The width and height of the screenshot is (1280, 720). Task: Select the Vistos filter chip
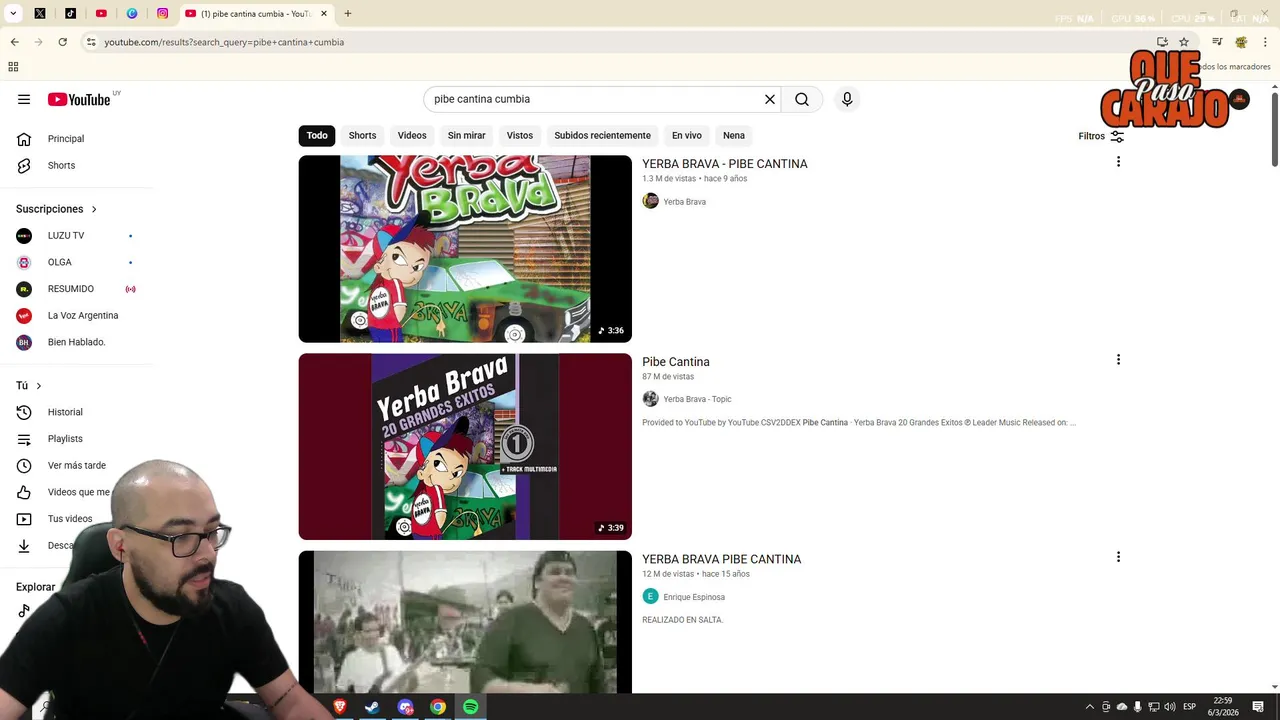click(520, 135)
